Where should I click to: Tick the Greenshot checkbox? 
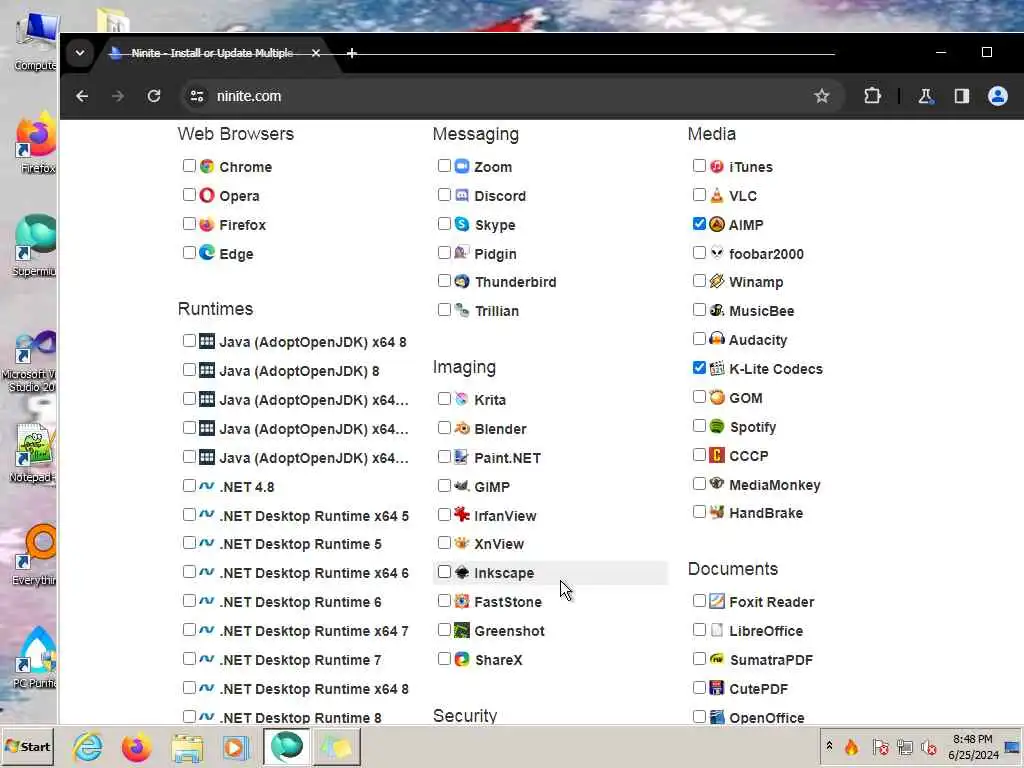(x=445, y=630)
